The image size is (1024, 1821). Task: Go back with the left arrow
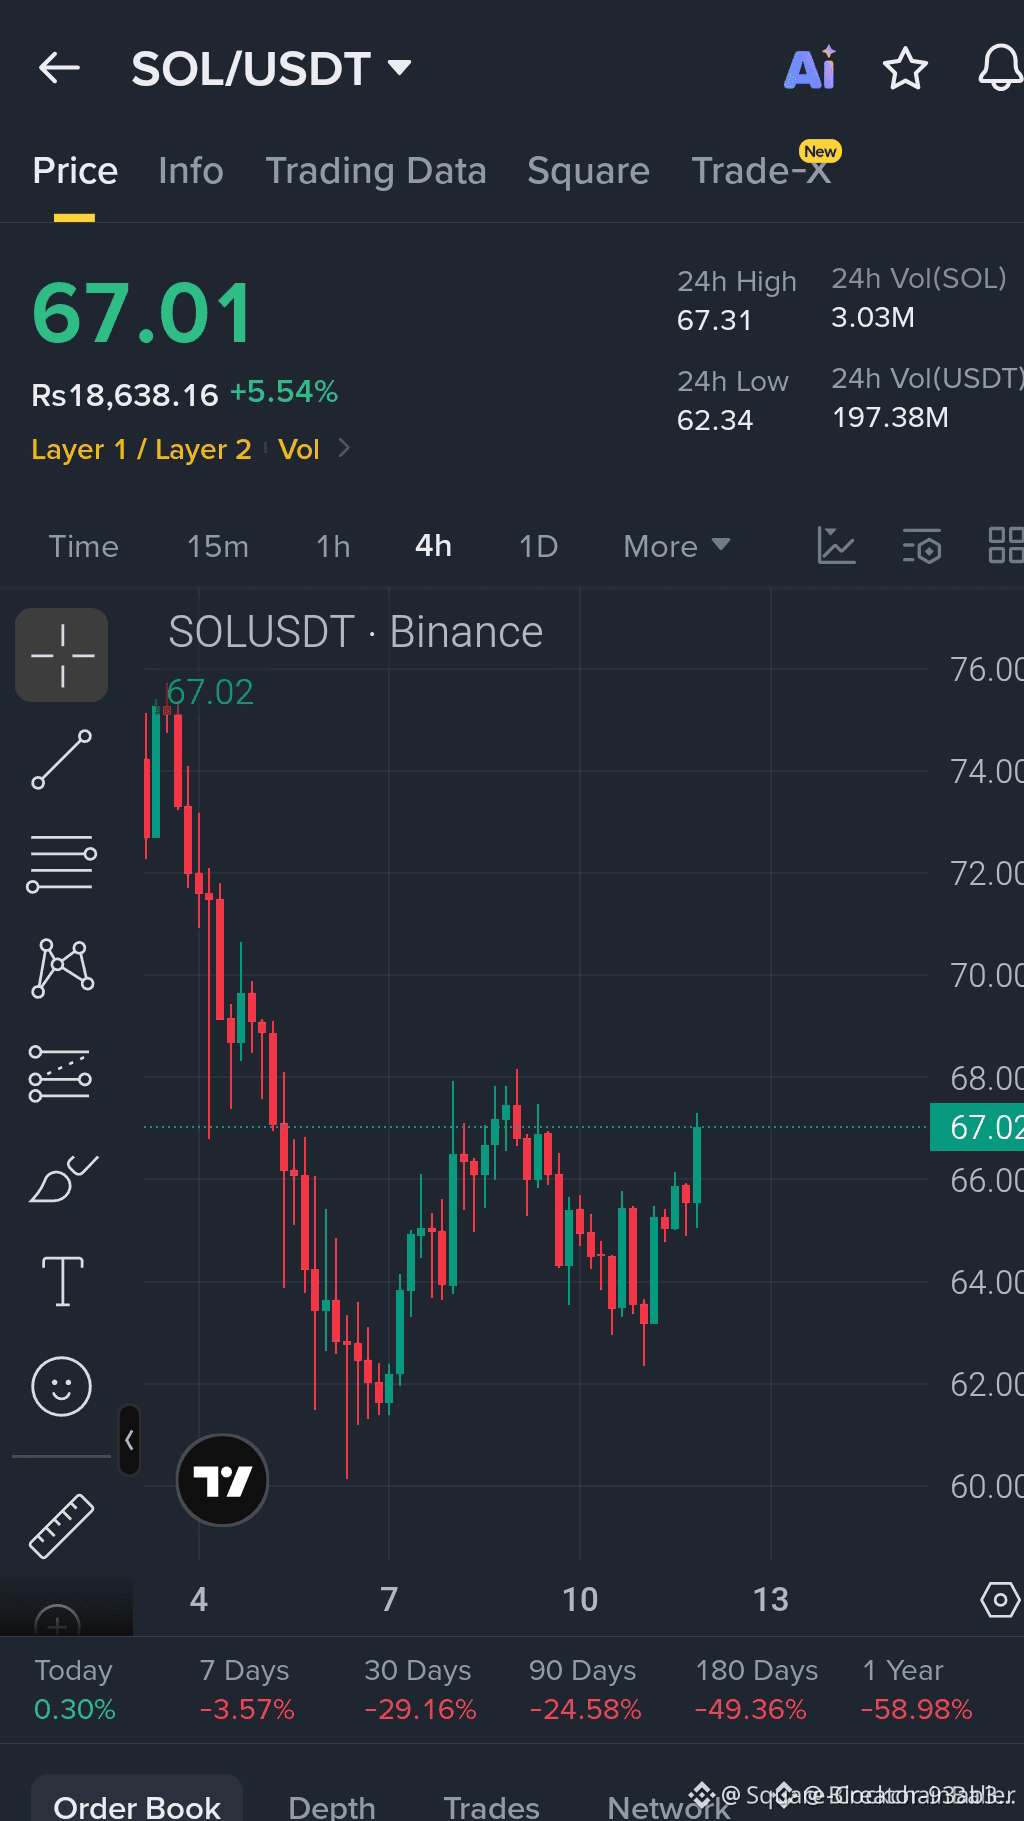coord(59,68)
